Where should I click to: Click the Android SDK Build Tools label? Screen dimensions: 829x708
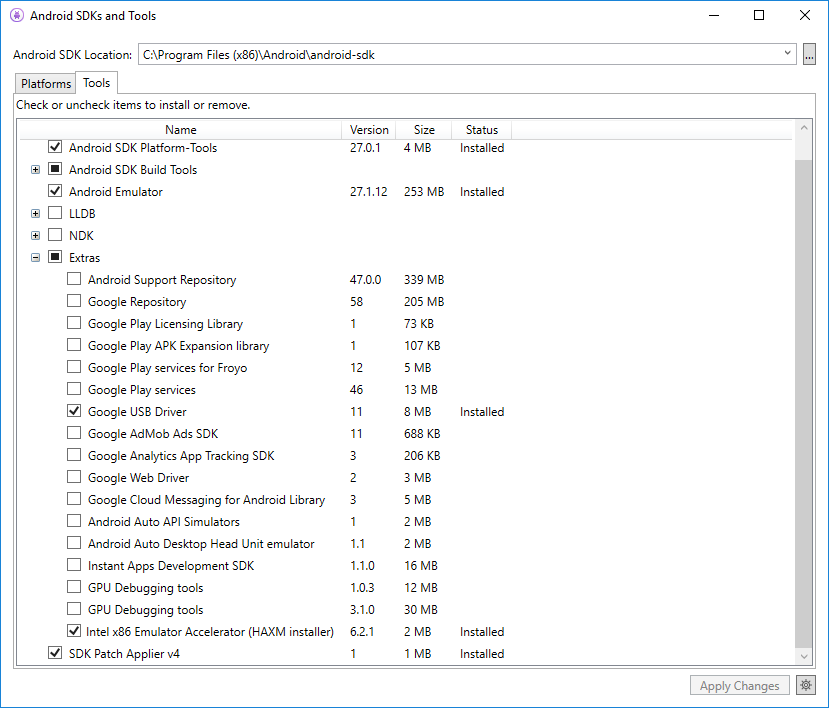coord(133,170)
